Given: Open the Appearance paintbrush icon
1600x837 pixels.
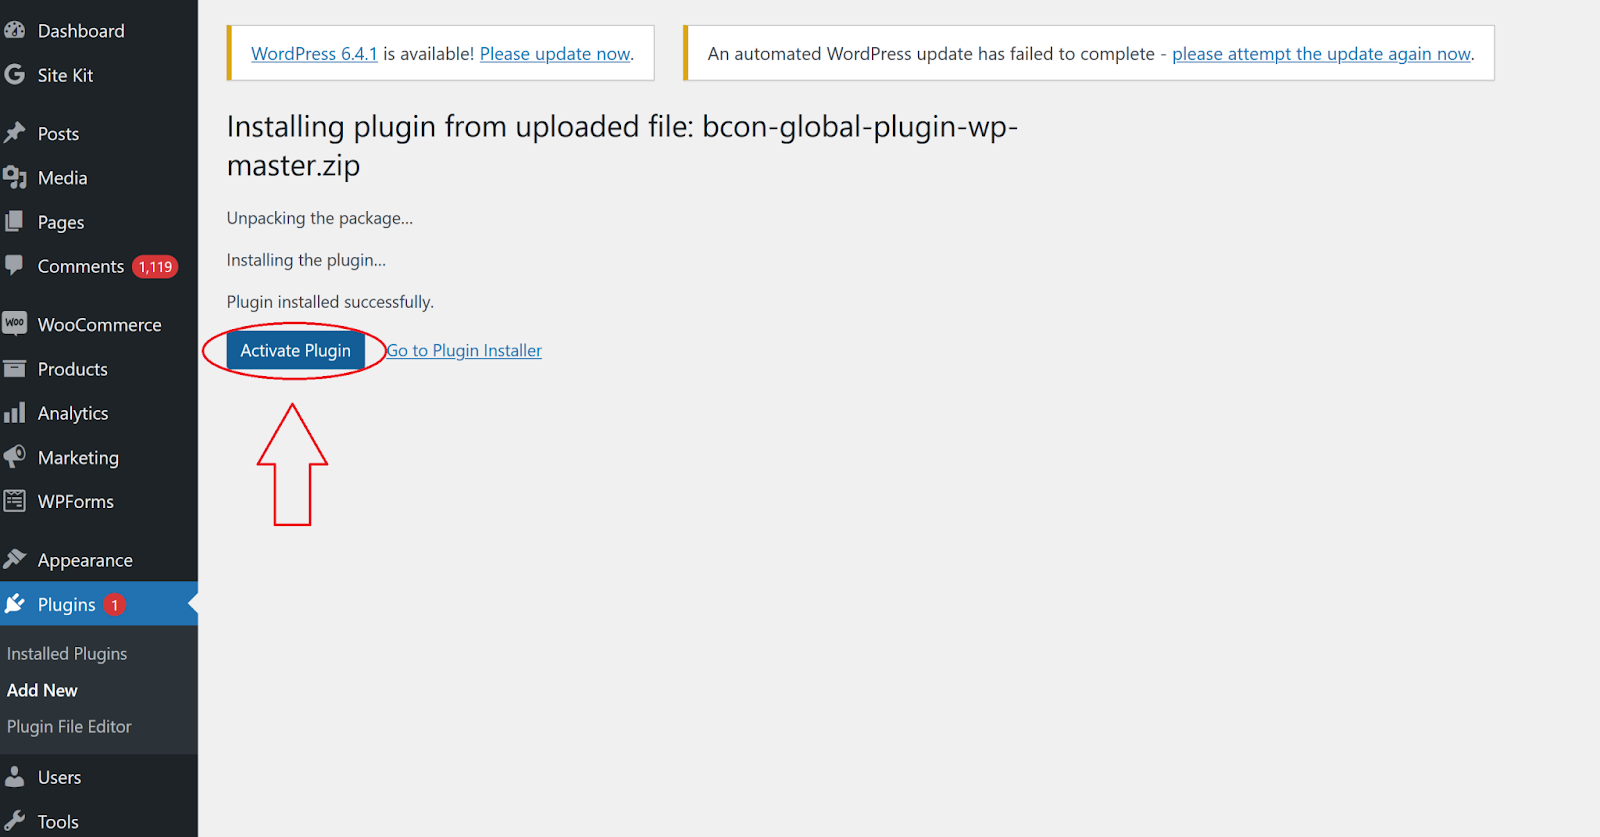Looking at the screenshot, I should tap(15, 559).
